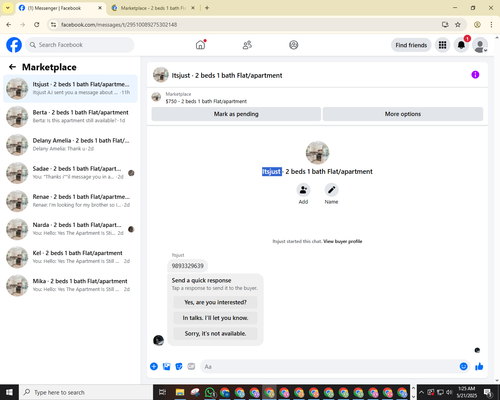Open the Groups icon in top navigation
The width and height of the screenshot is (500, 400).
tap(294, 45)
